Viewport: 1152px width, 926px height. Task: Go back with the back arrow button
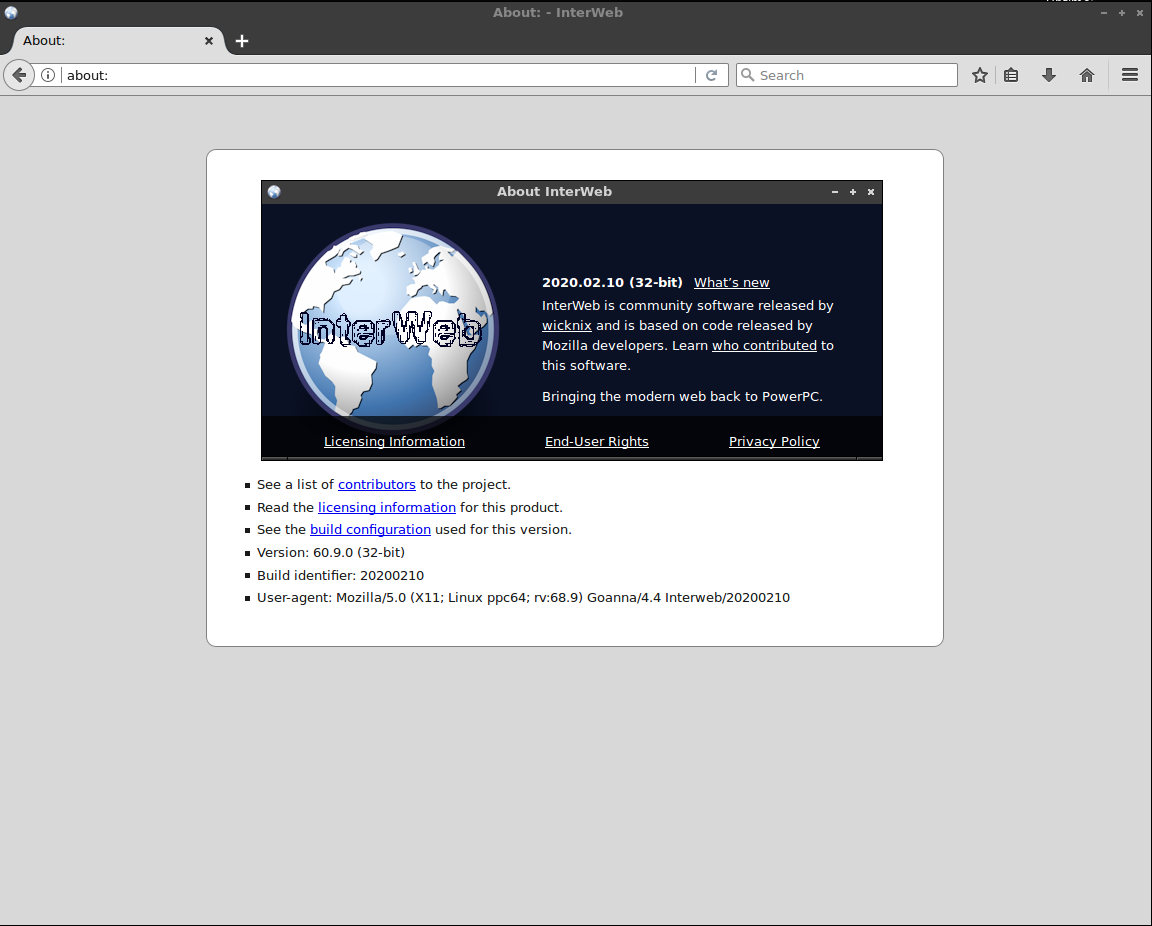click(19, 75)
